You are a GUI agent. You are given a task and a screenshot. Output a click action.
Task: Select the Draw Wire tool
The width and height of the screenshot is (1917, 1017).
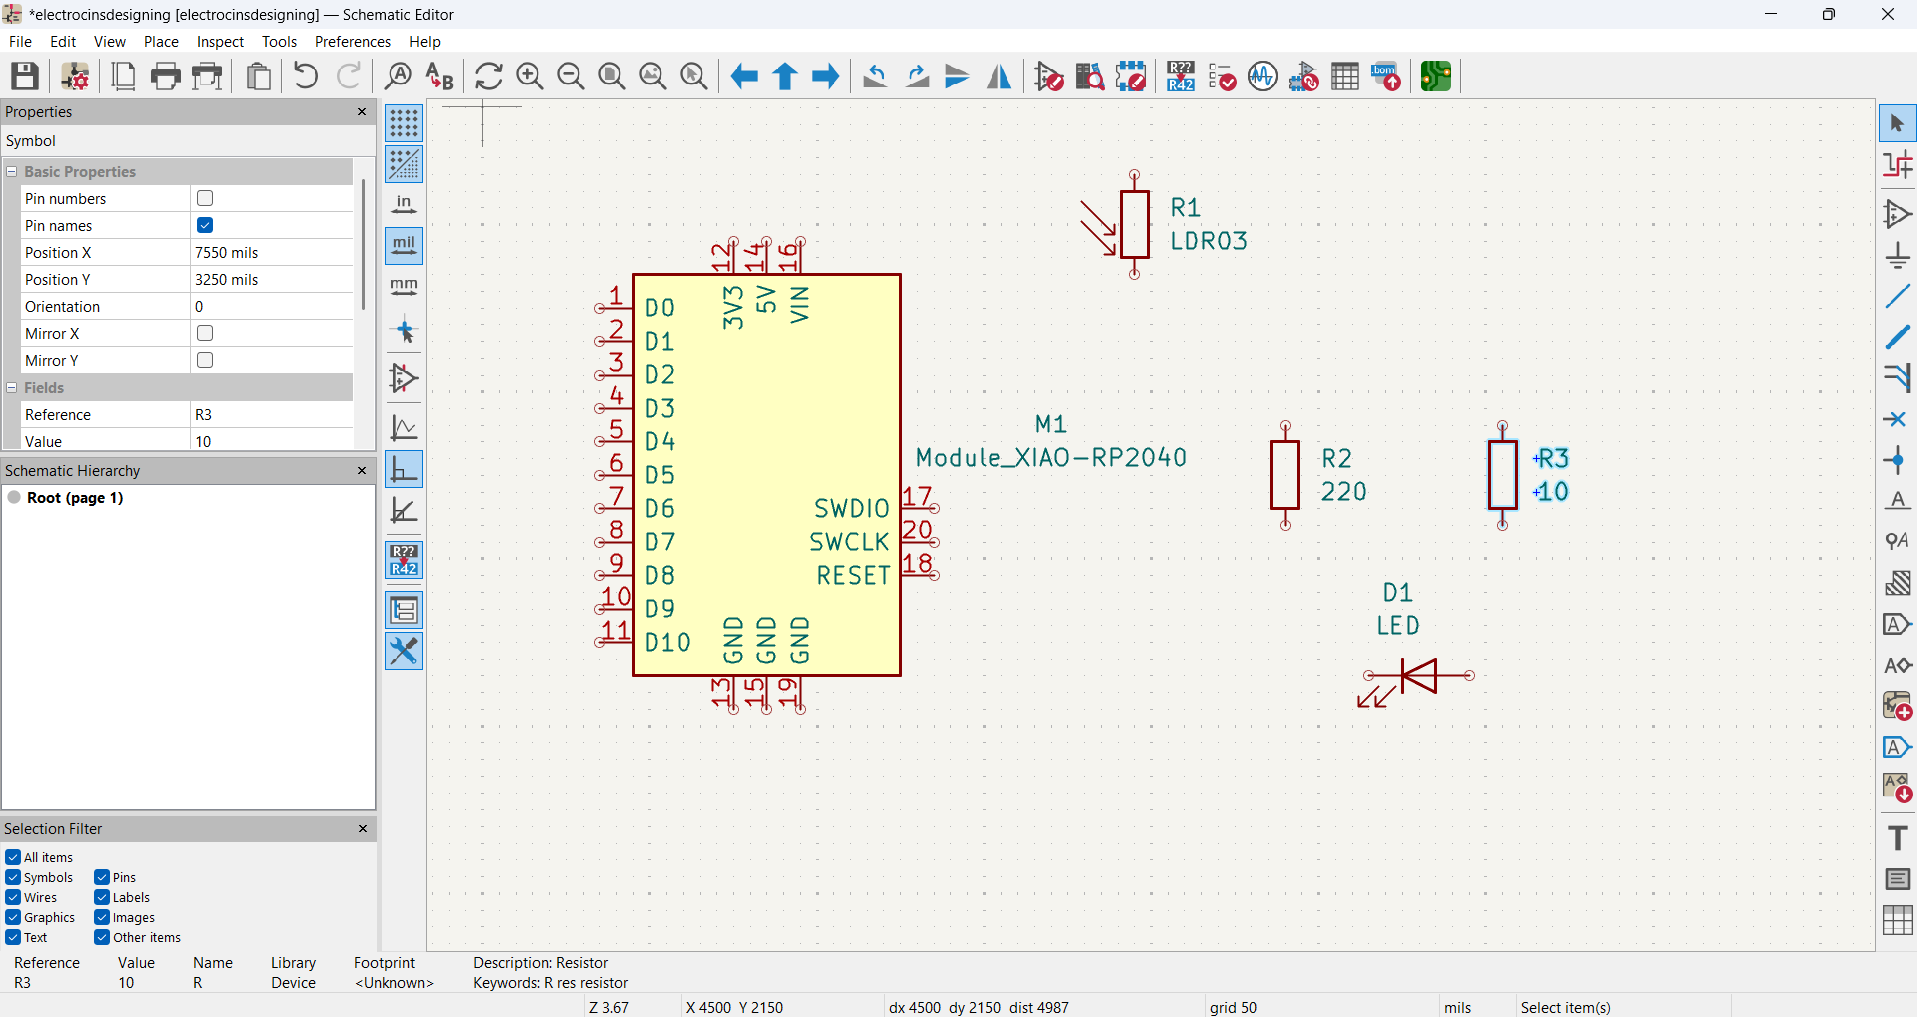pyautogui.click(x=1897, y=296)
